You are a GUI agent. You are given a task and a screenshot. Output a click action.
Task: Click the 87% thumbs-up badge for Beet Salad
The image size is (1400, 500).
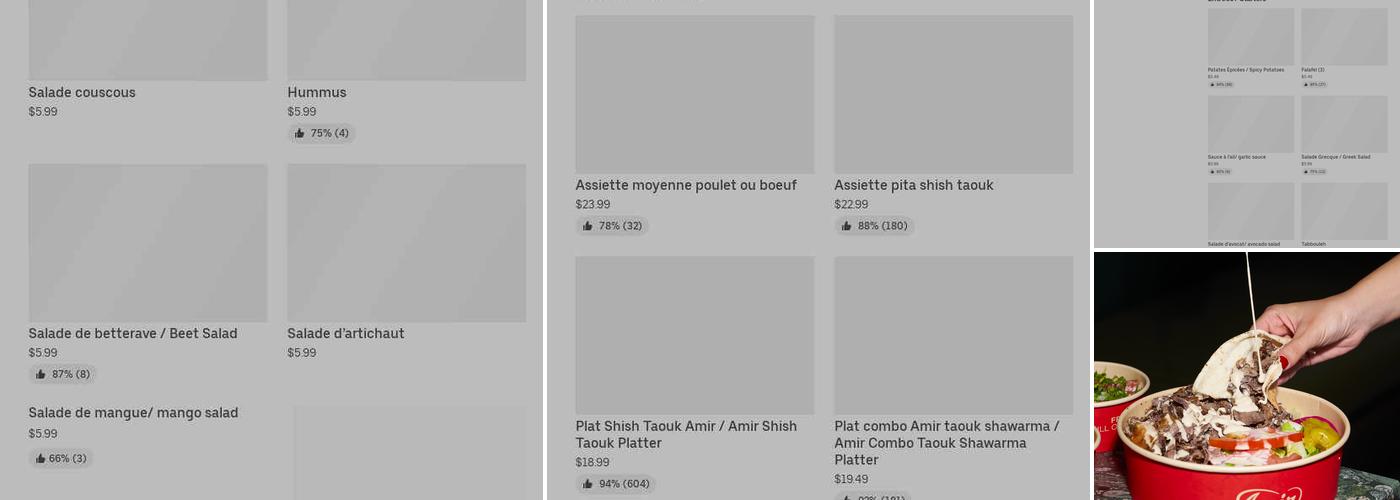62,374
